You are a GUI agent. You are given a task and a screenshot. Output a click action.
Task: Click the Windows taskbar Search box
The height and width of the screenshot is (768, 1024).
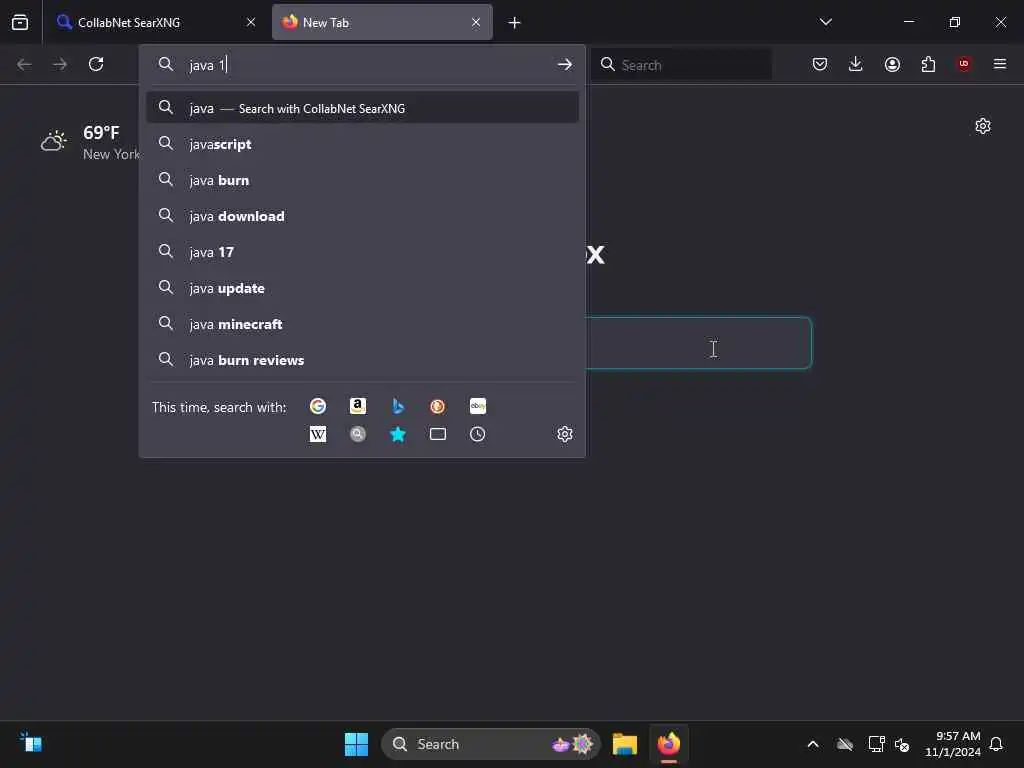490,744
